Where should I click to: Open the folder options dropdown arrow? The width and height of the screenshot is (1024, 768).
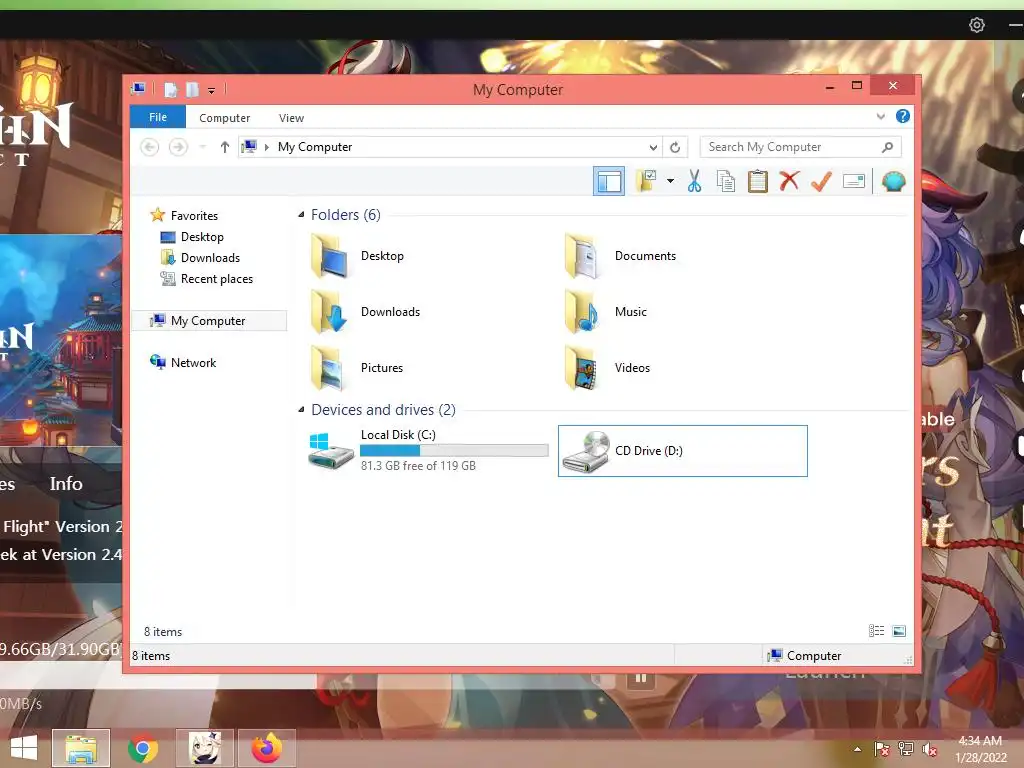pyautogui.click(x=670, y=181)
